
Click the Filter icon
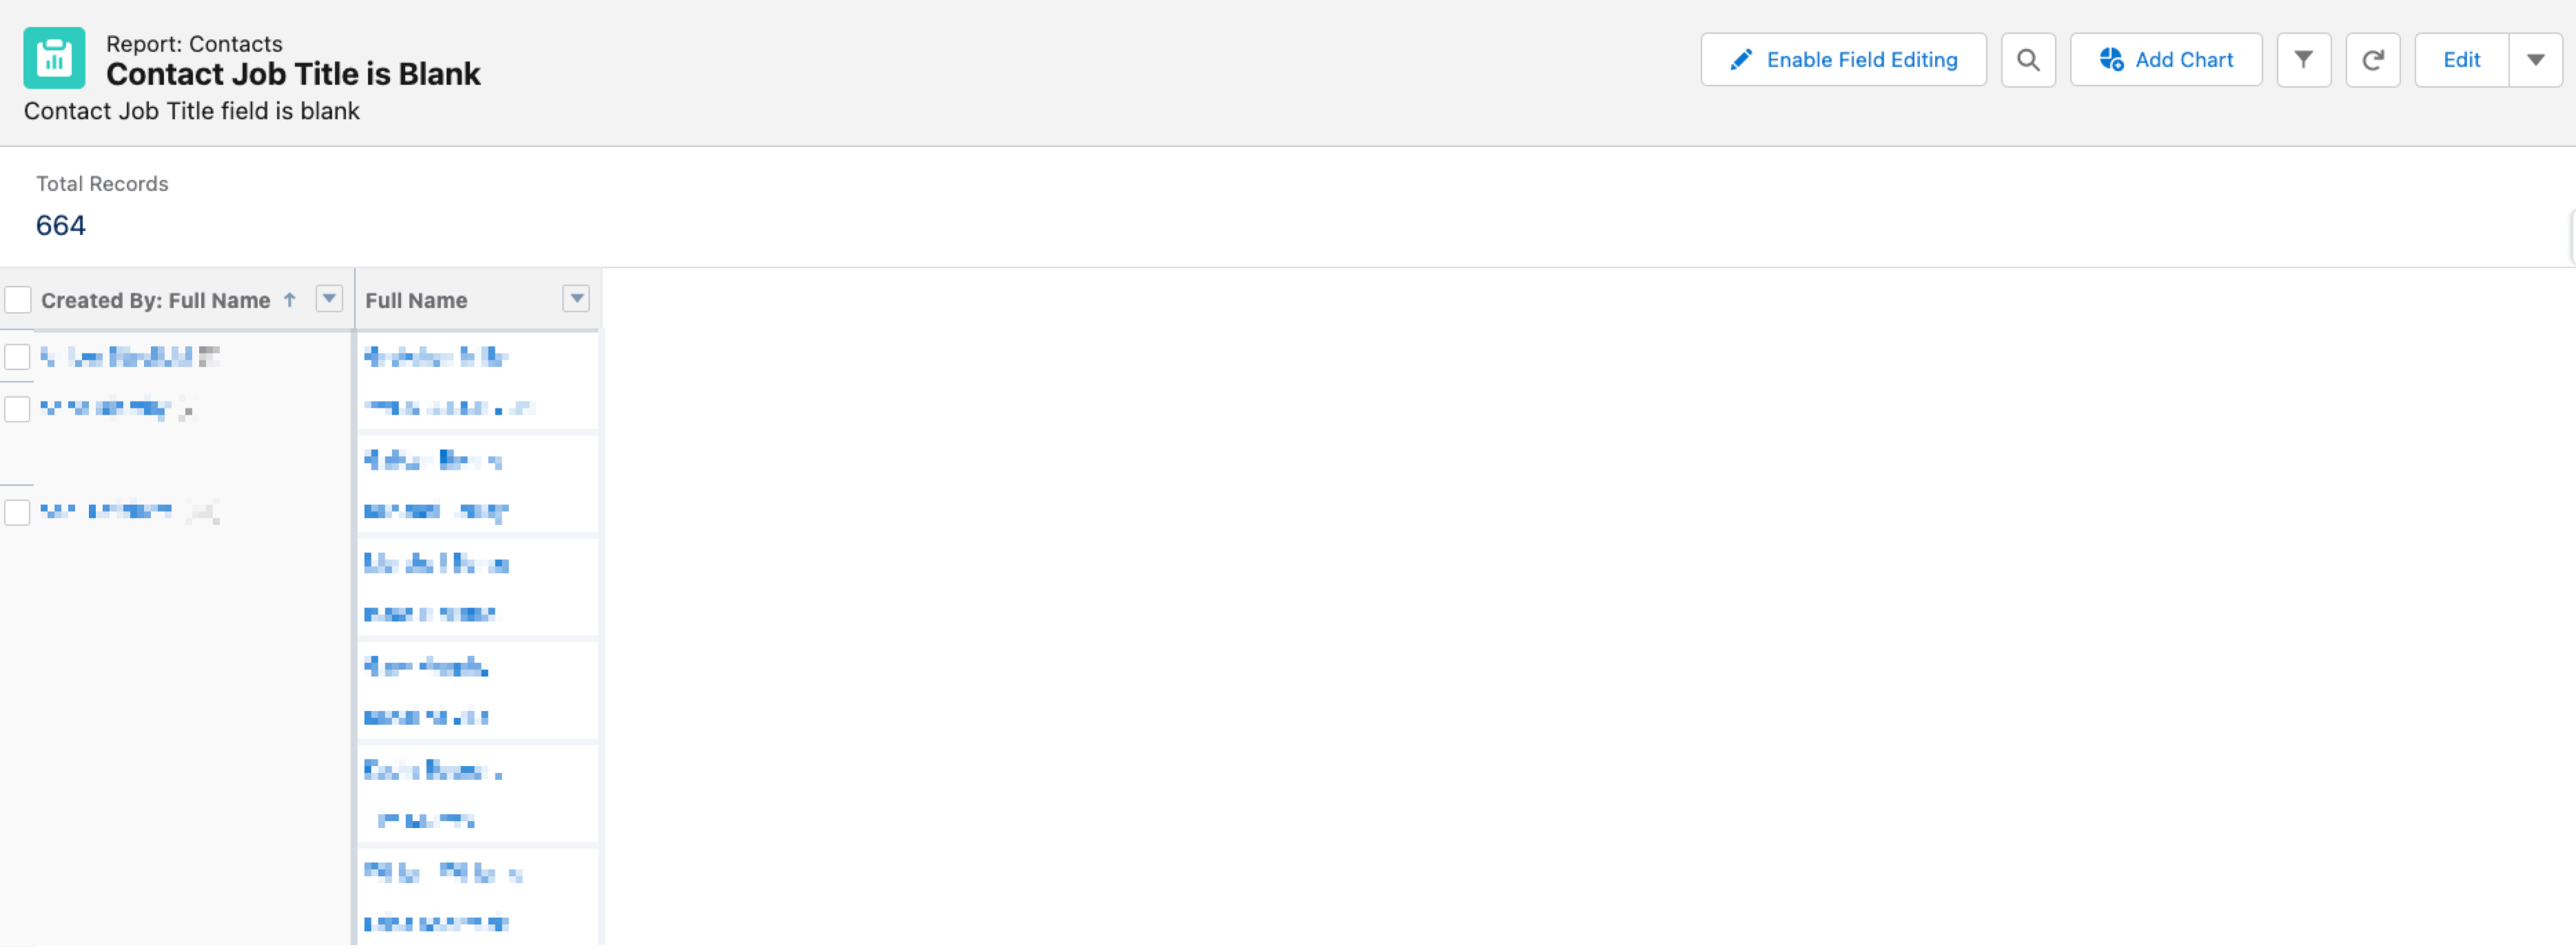coord(2302,61)
